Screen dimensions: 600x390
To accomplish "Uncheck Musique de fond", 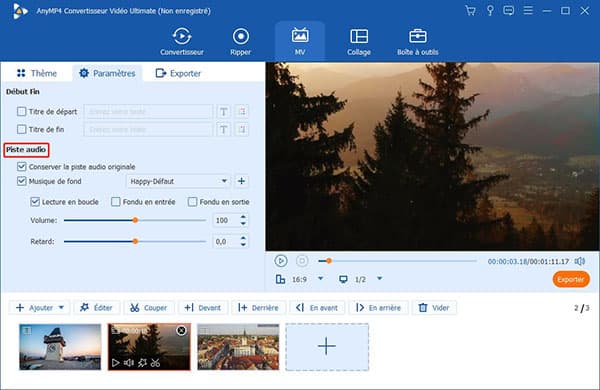I will [21, 181].
